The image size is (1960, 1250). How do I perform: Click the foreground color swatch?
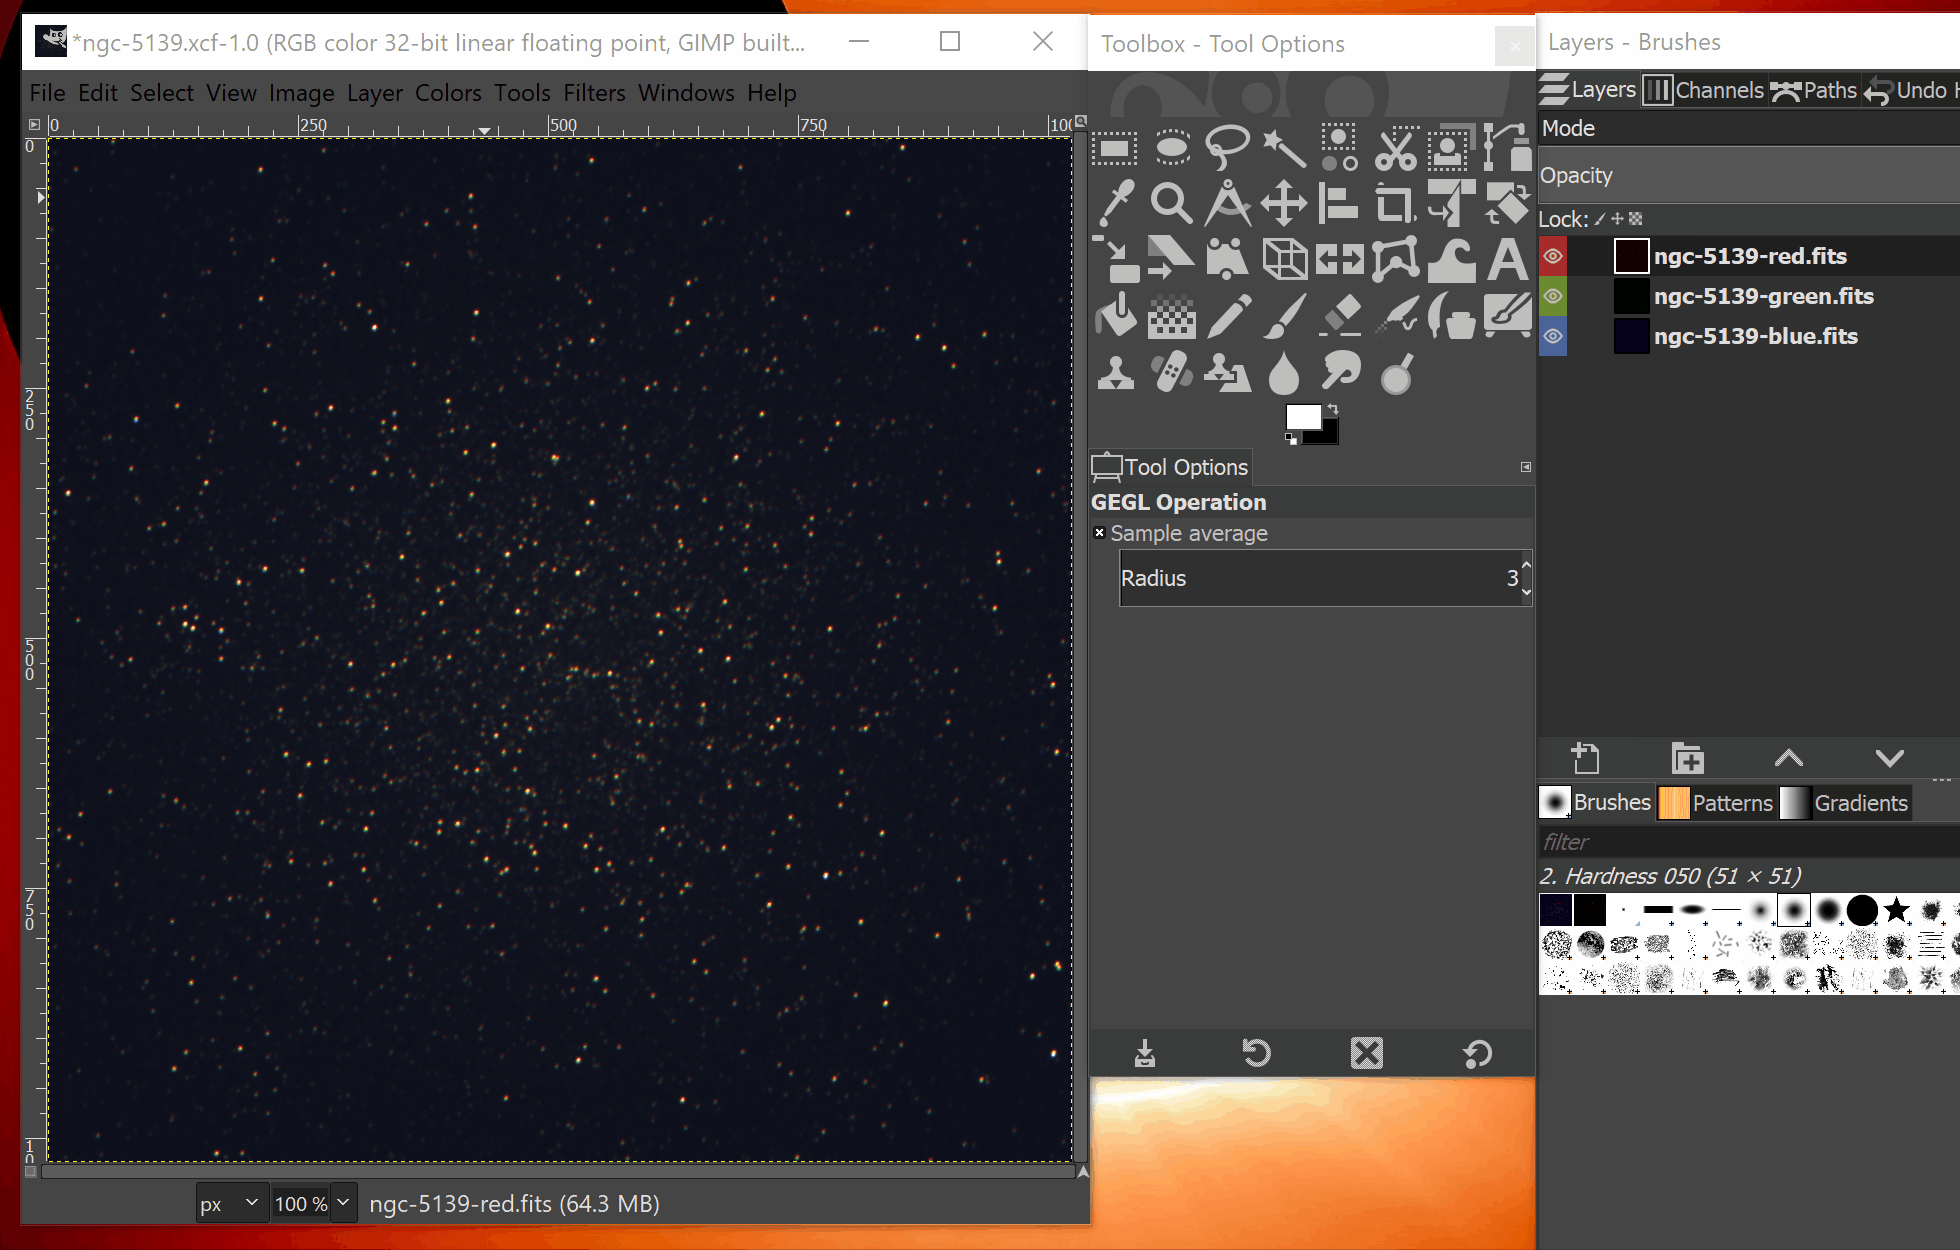pyautogui.click(x=1302, y=417)
